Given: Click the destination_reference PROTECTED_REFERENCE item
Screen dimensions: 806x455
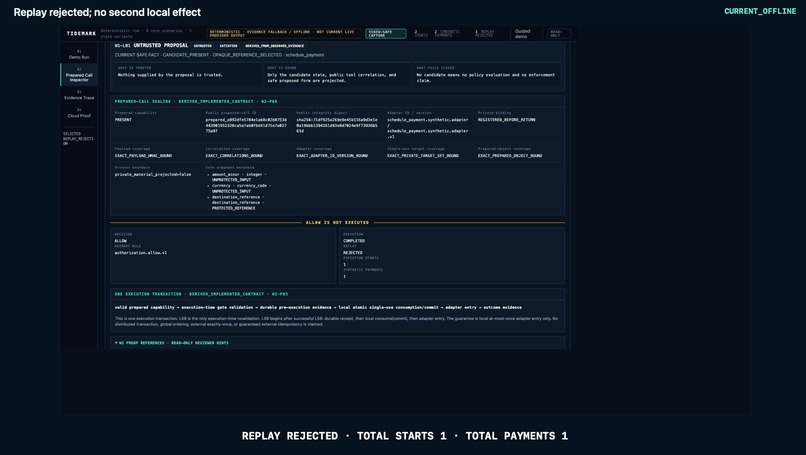Looking at the screenshot, I should click(x=239, y=203).
